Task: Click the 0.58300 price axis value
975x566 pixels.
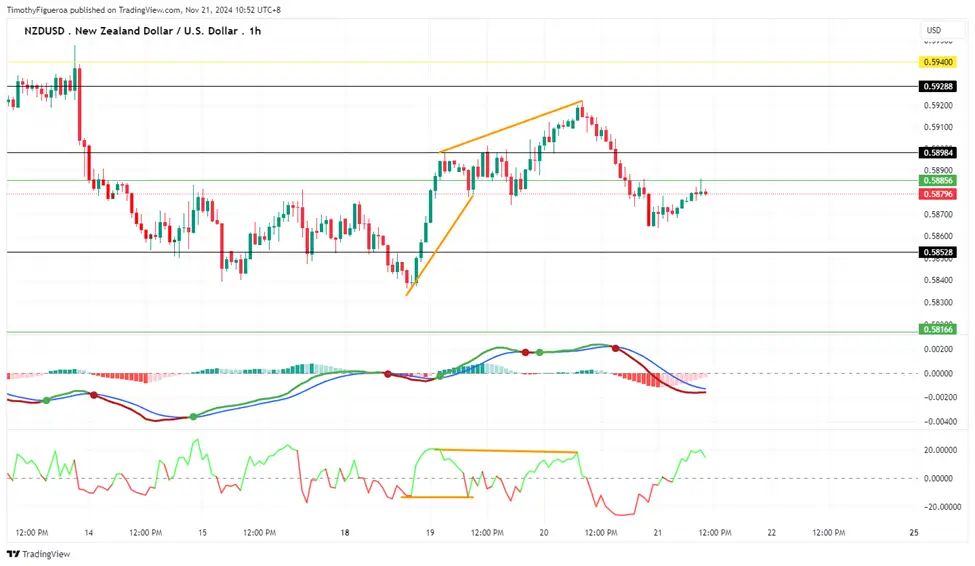Action: pos(938,303)
